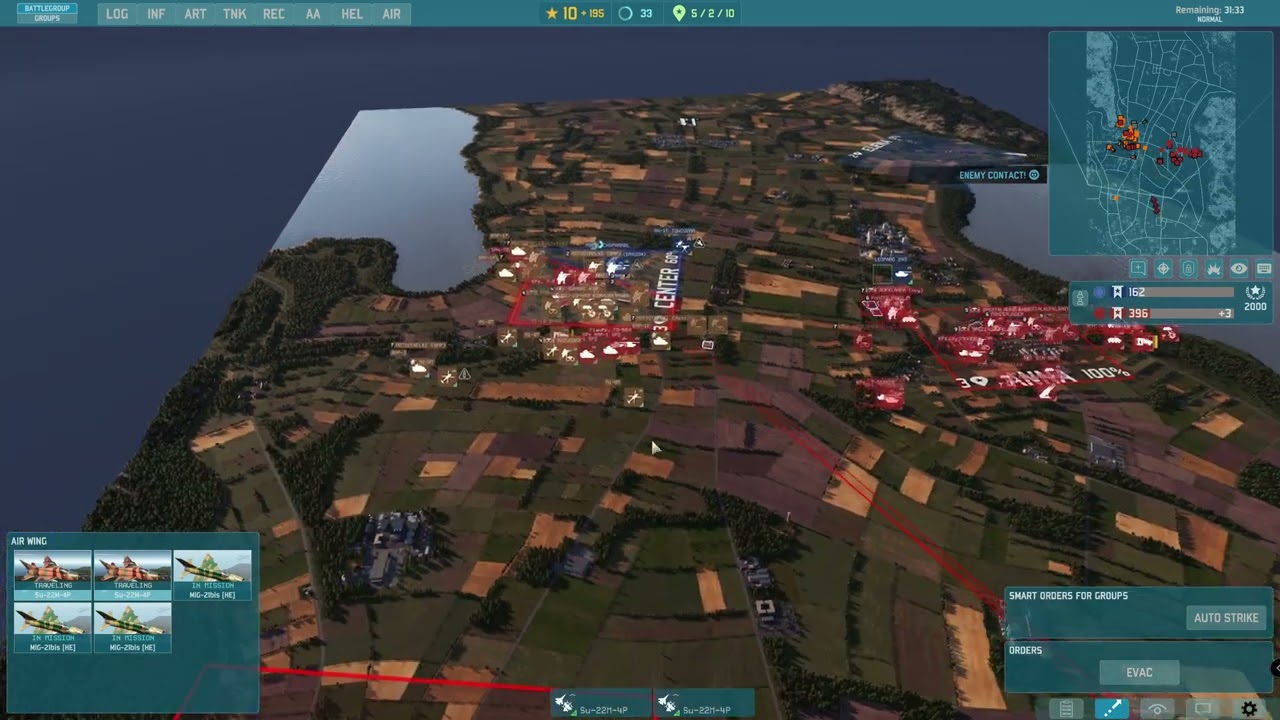Click the red team score bar 396

coord(1166,313)
